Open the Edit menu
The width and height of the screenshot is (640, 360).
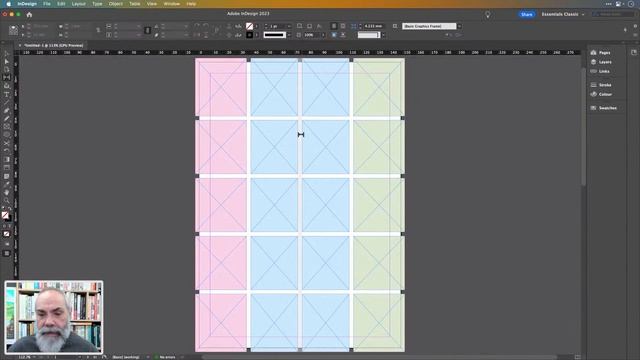(61, 4)
